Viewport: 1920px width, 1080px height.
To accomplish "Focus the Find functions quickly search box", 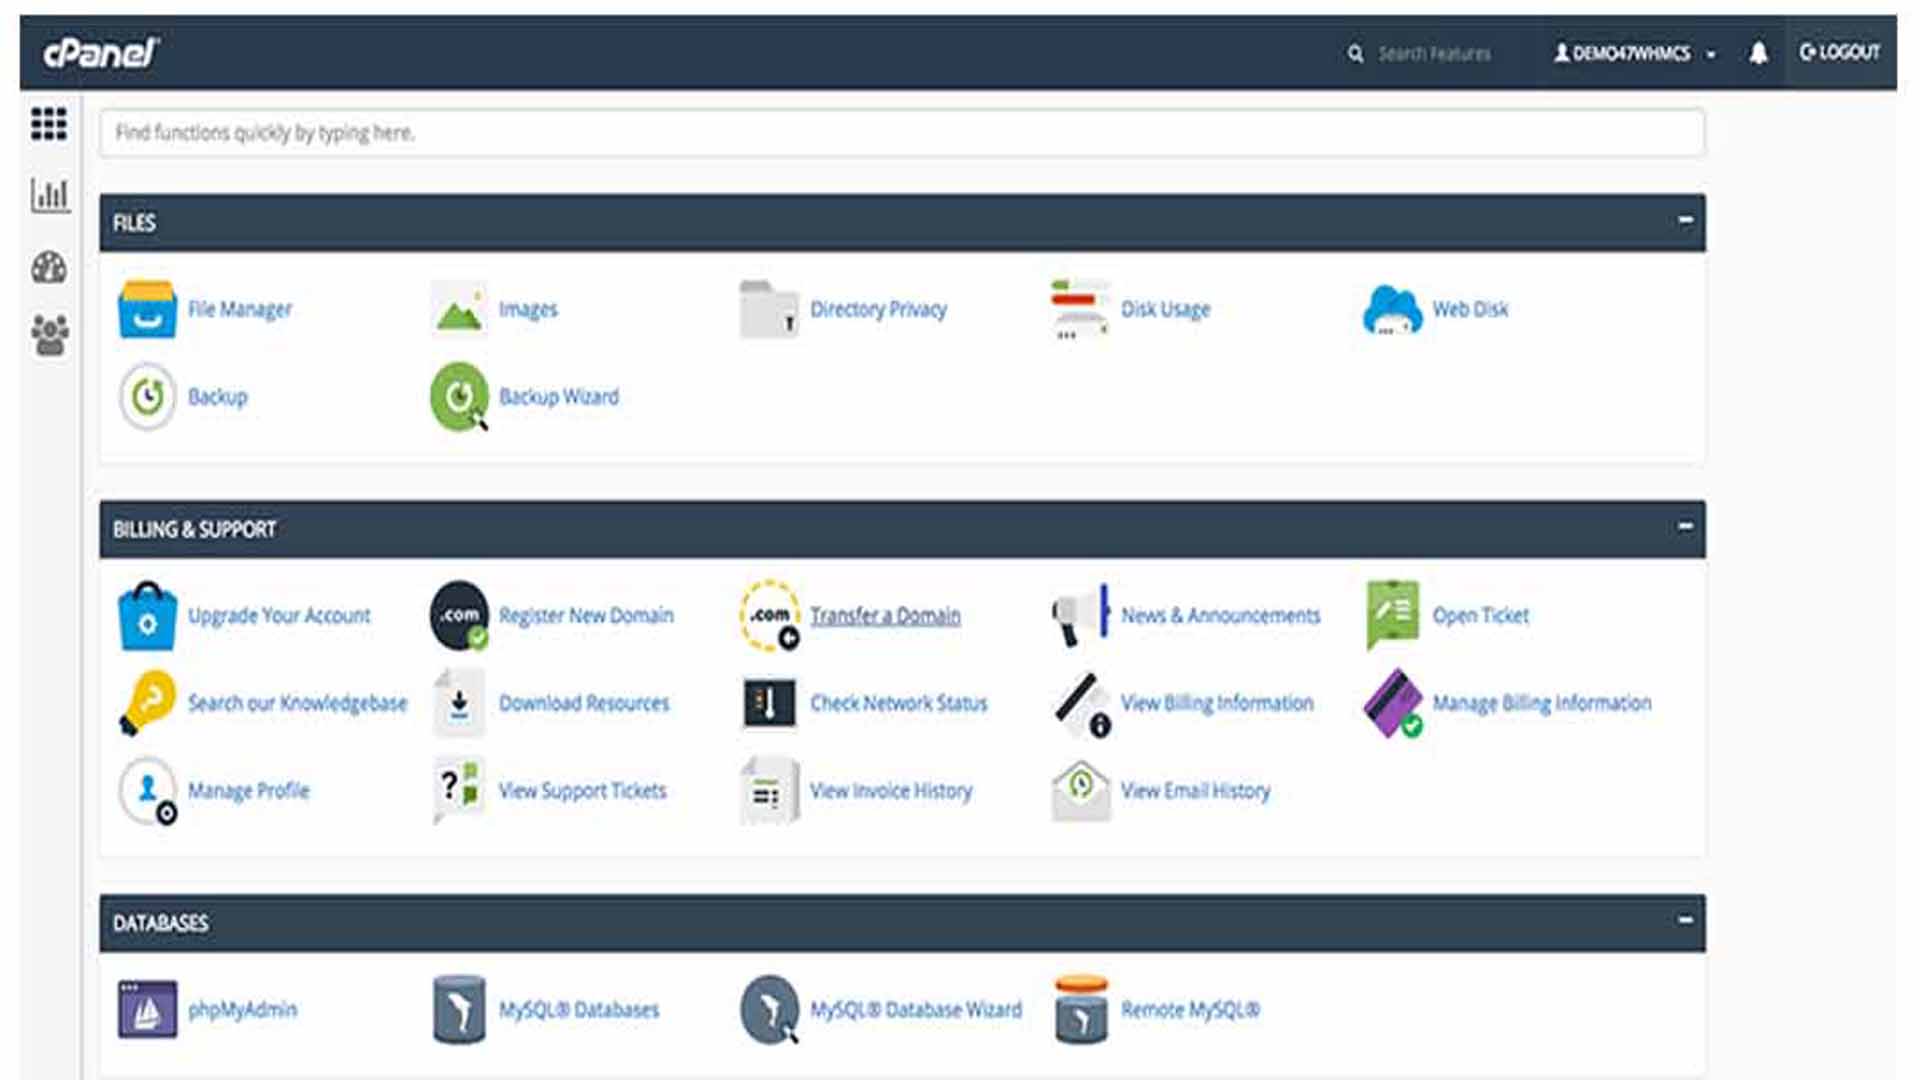I will [900, 132].
